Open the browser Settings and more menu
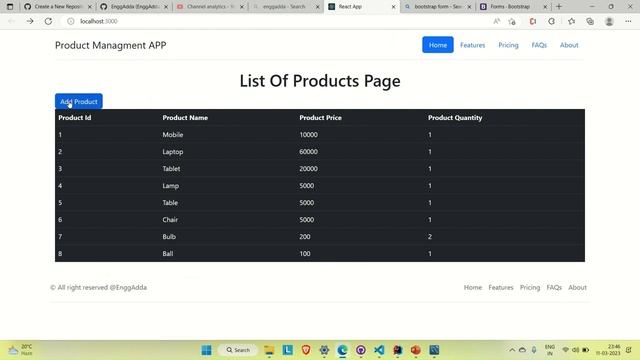 (x=628, y=21)
